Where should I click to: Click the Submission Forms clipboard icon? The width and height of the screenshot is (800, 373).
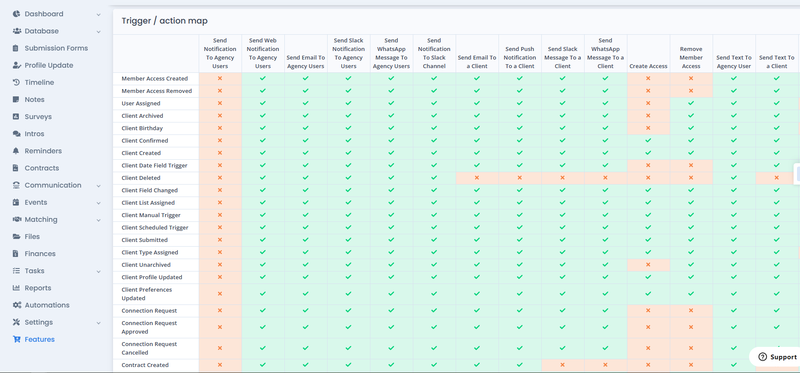[x=15, y=48]
